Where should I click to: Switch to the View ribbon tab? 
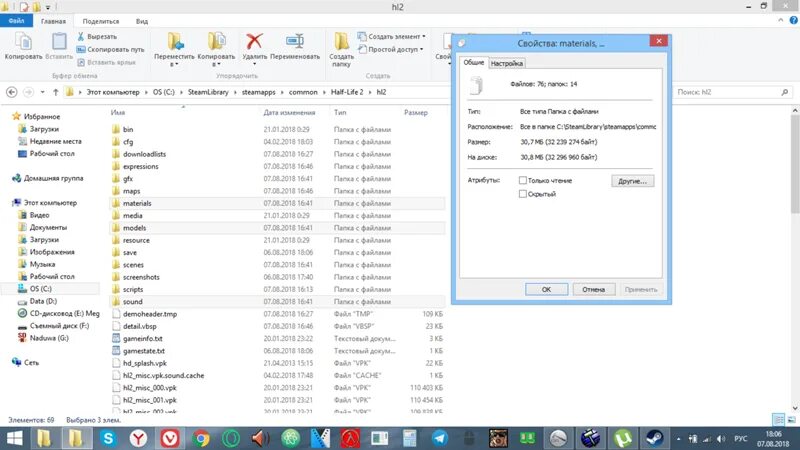pyautogui.click(x=142, y=21)
